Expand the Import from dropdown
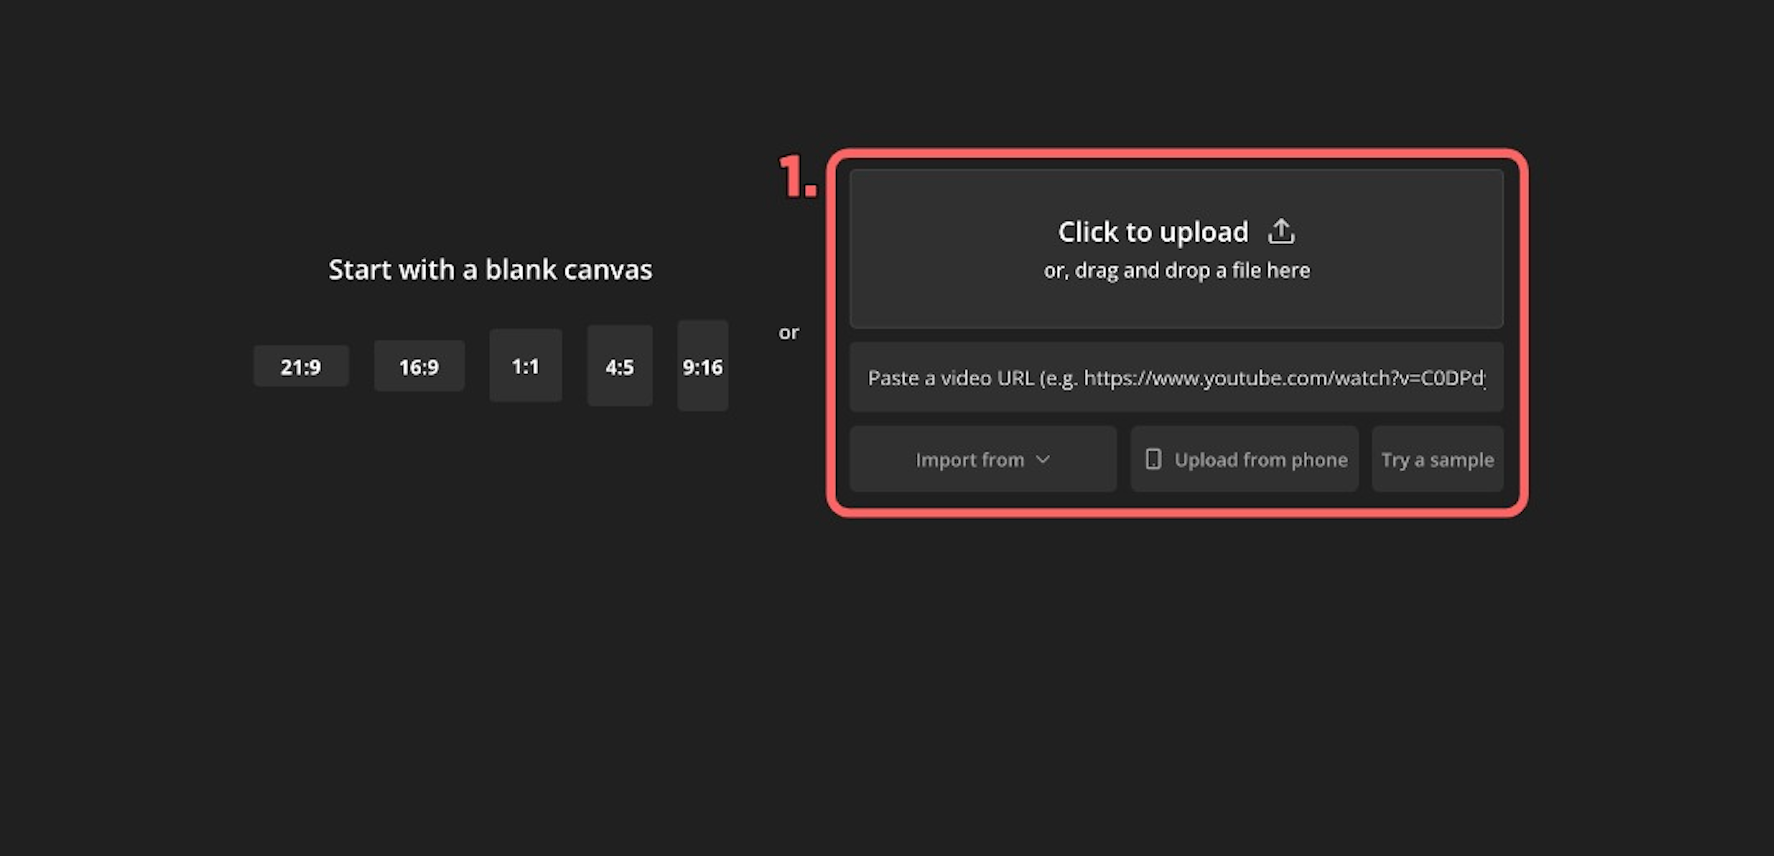This screenshot has height=856, width=1774. coord(983,459)
